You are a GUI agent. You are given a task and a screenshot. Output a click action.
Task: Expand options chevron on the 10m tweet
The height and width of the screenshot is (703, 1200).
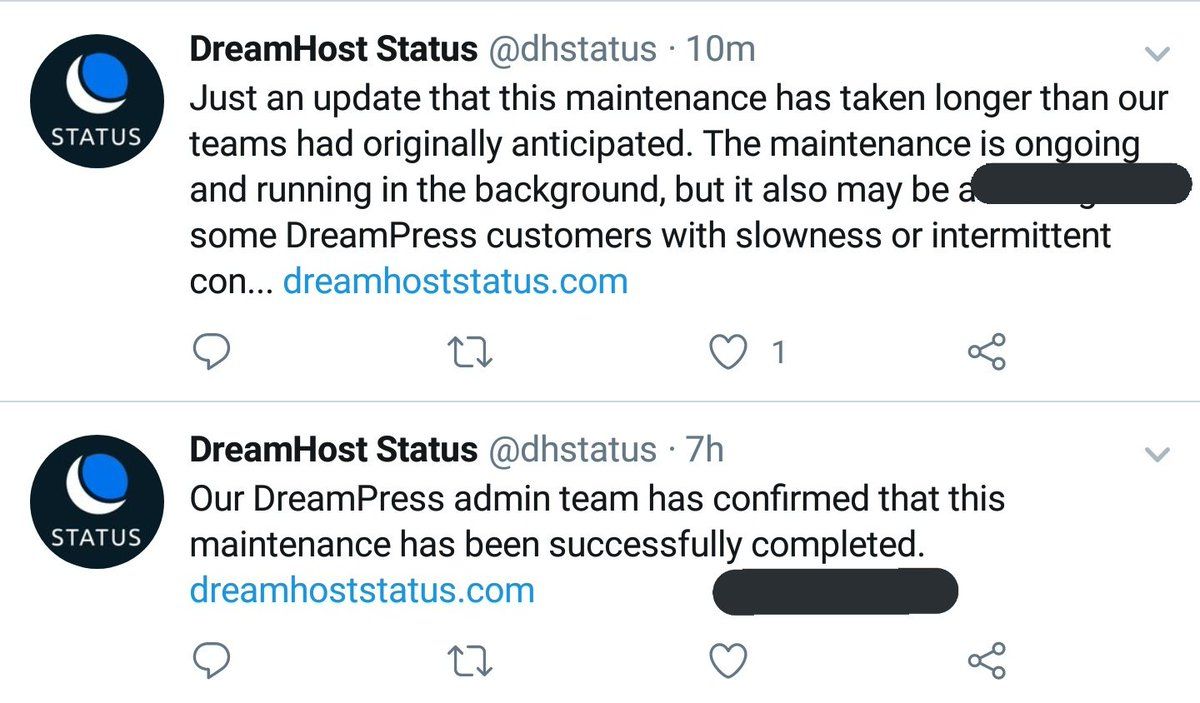click(1156, 54)
